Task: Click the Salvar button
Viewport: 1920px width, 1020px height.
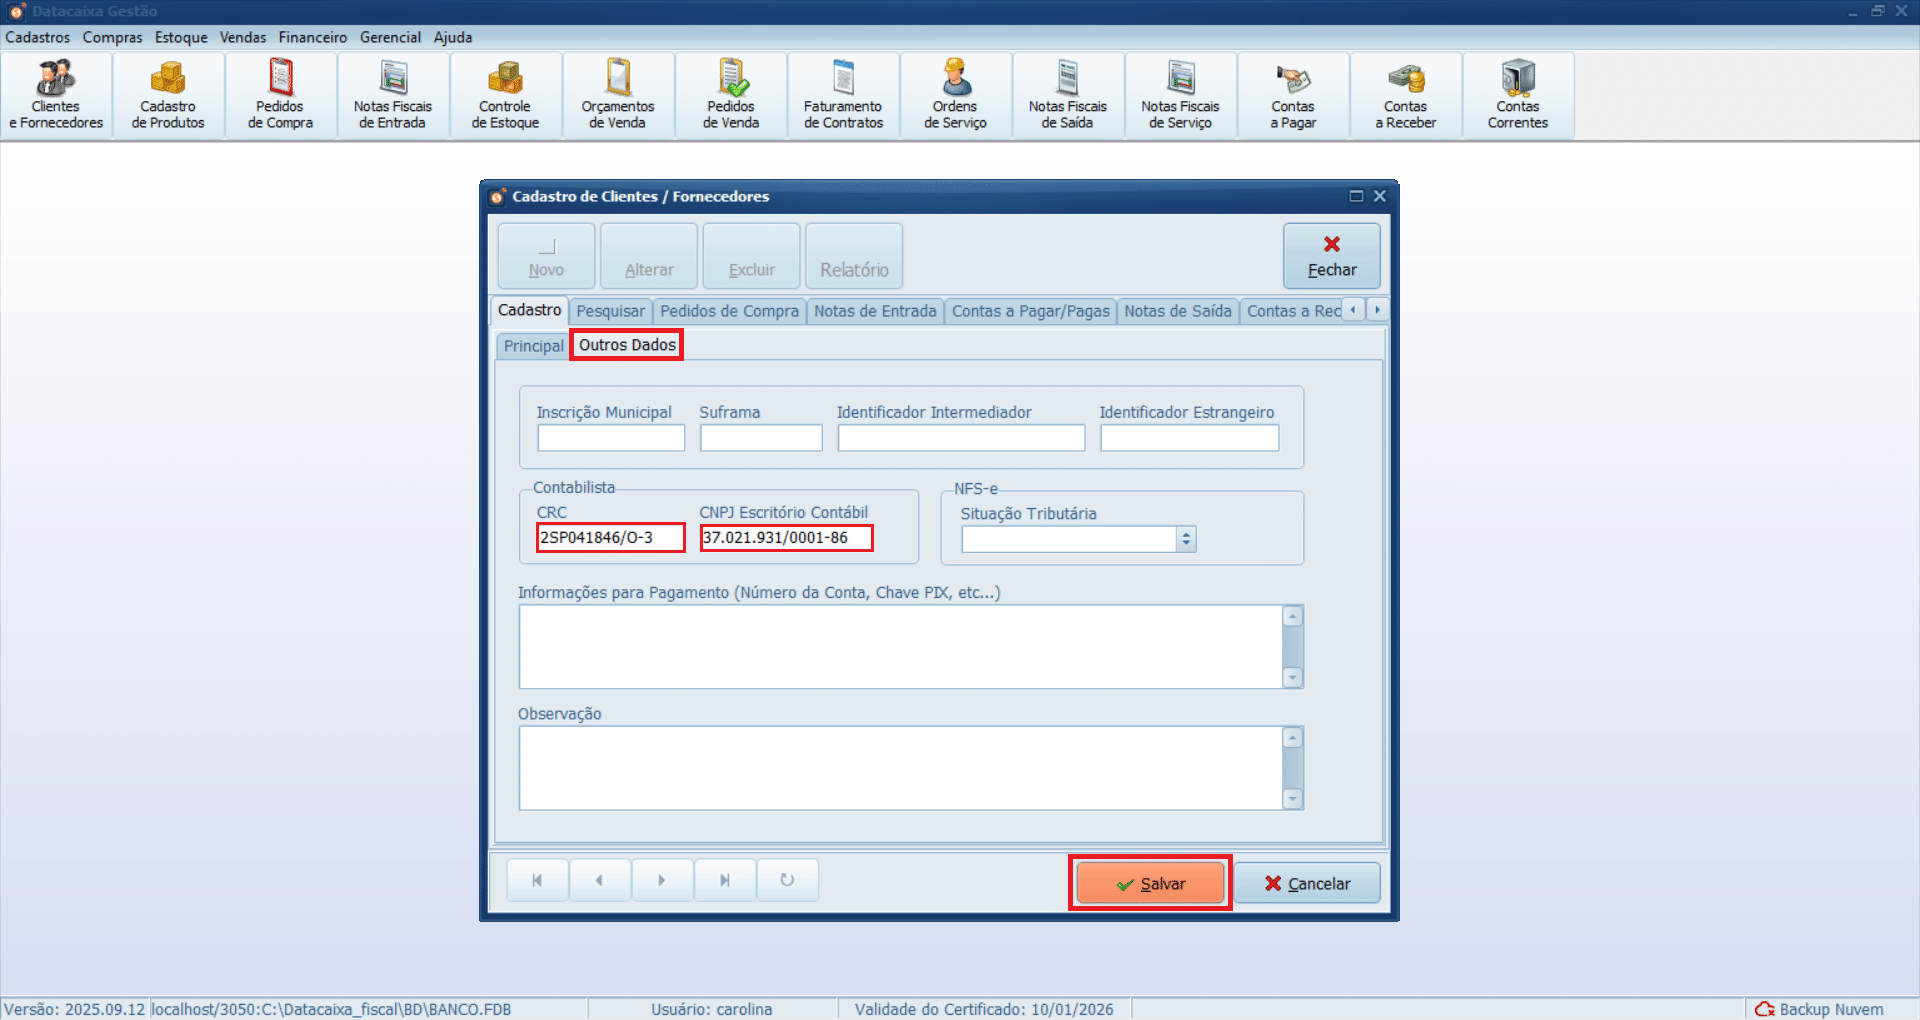Action: point(1150,883)
